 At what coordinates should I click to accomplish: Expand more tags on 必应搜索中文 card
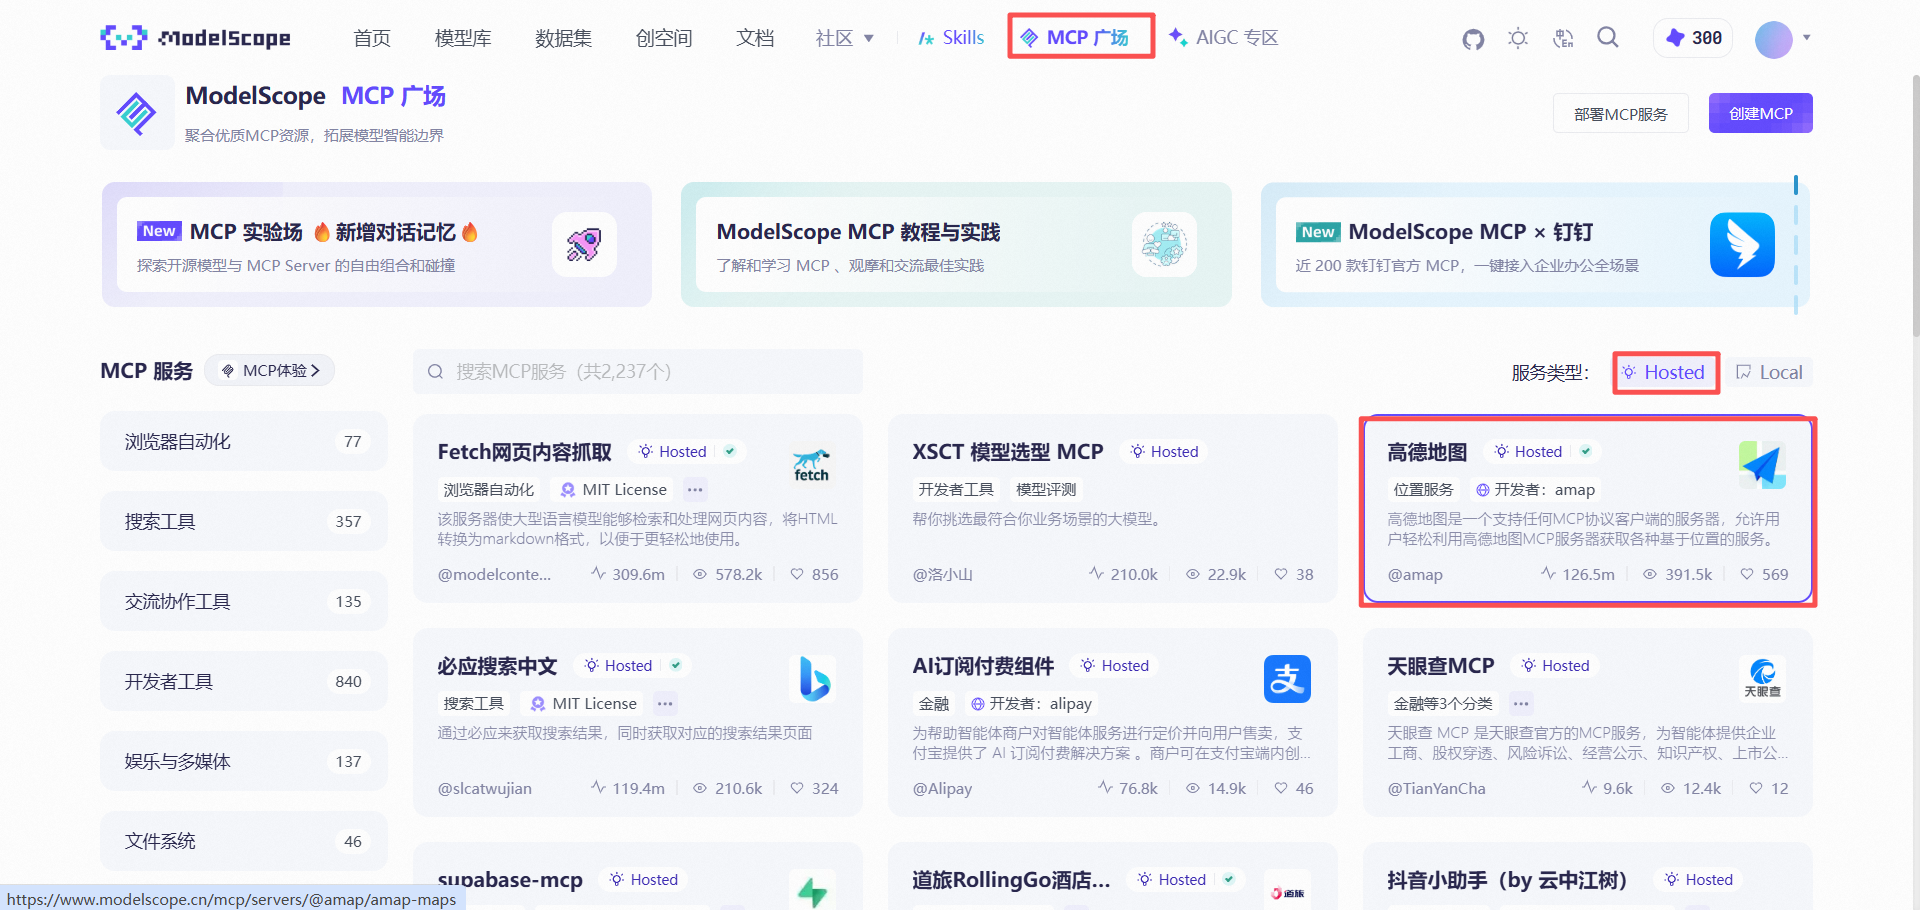665,704
